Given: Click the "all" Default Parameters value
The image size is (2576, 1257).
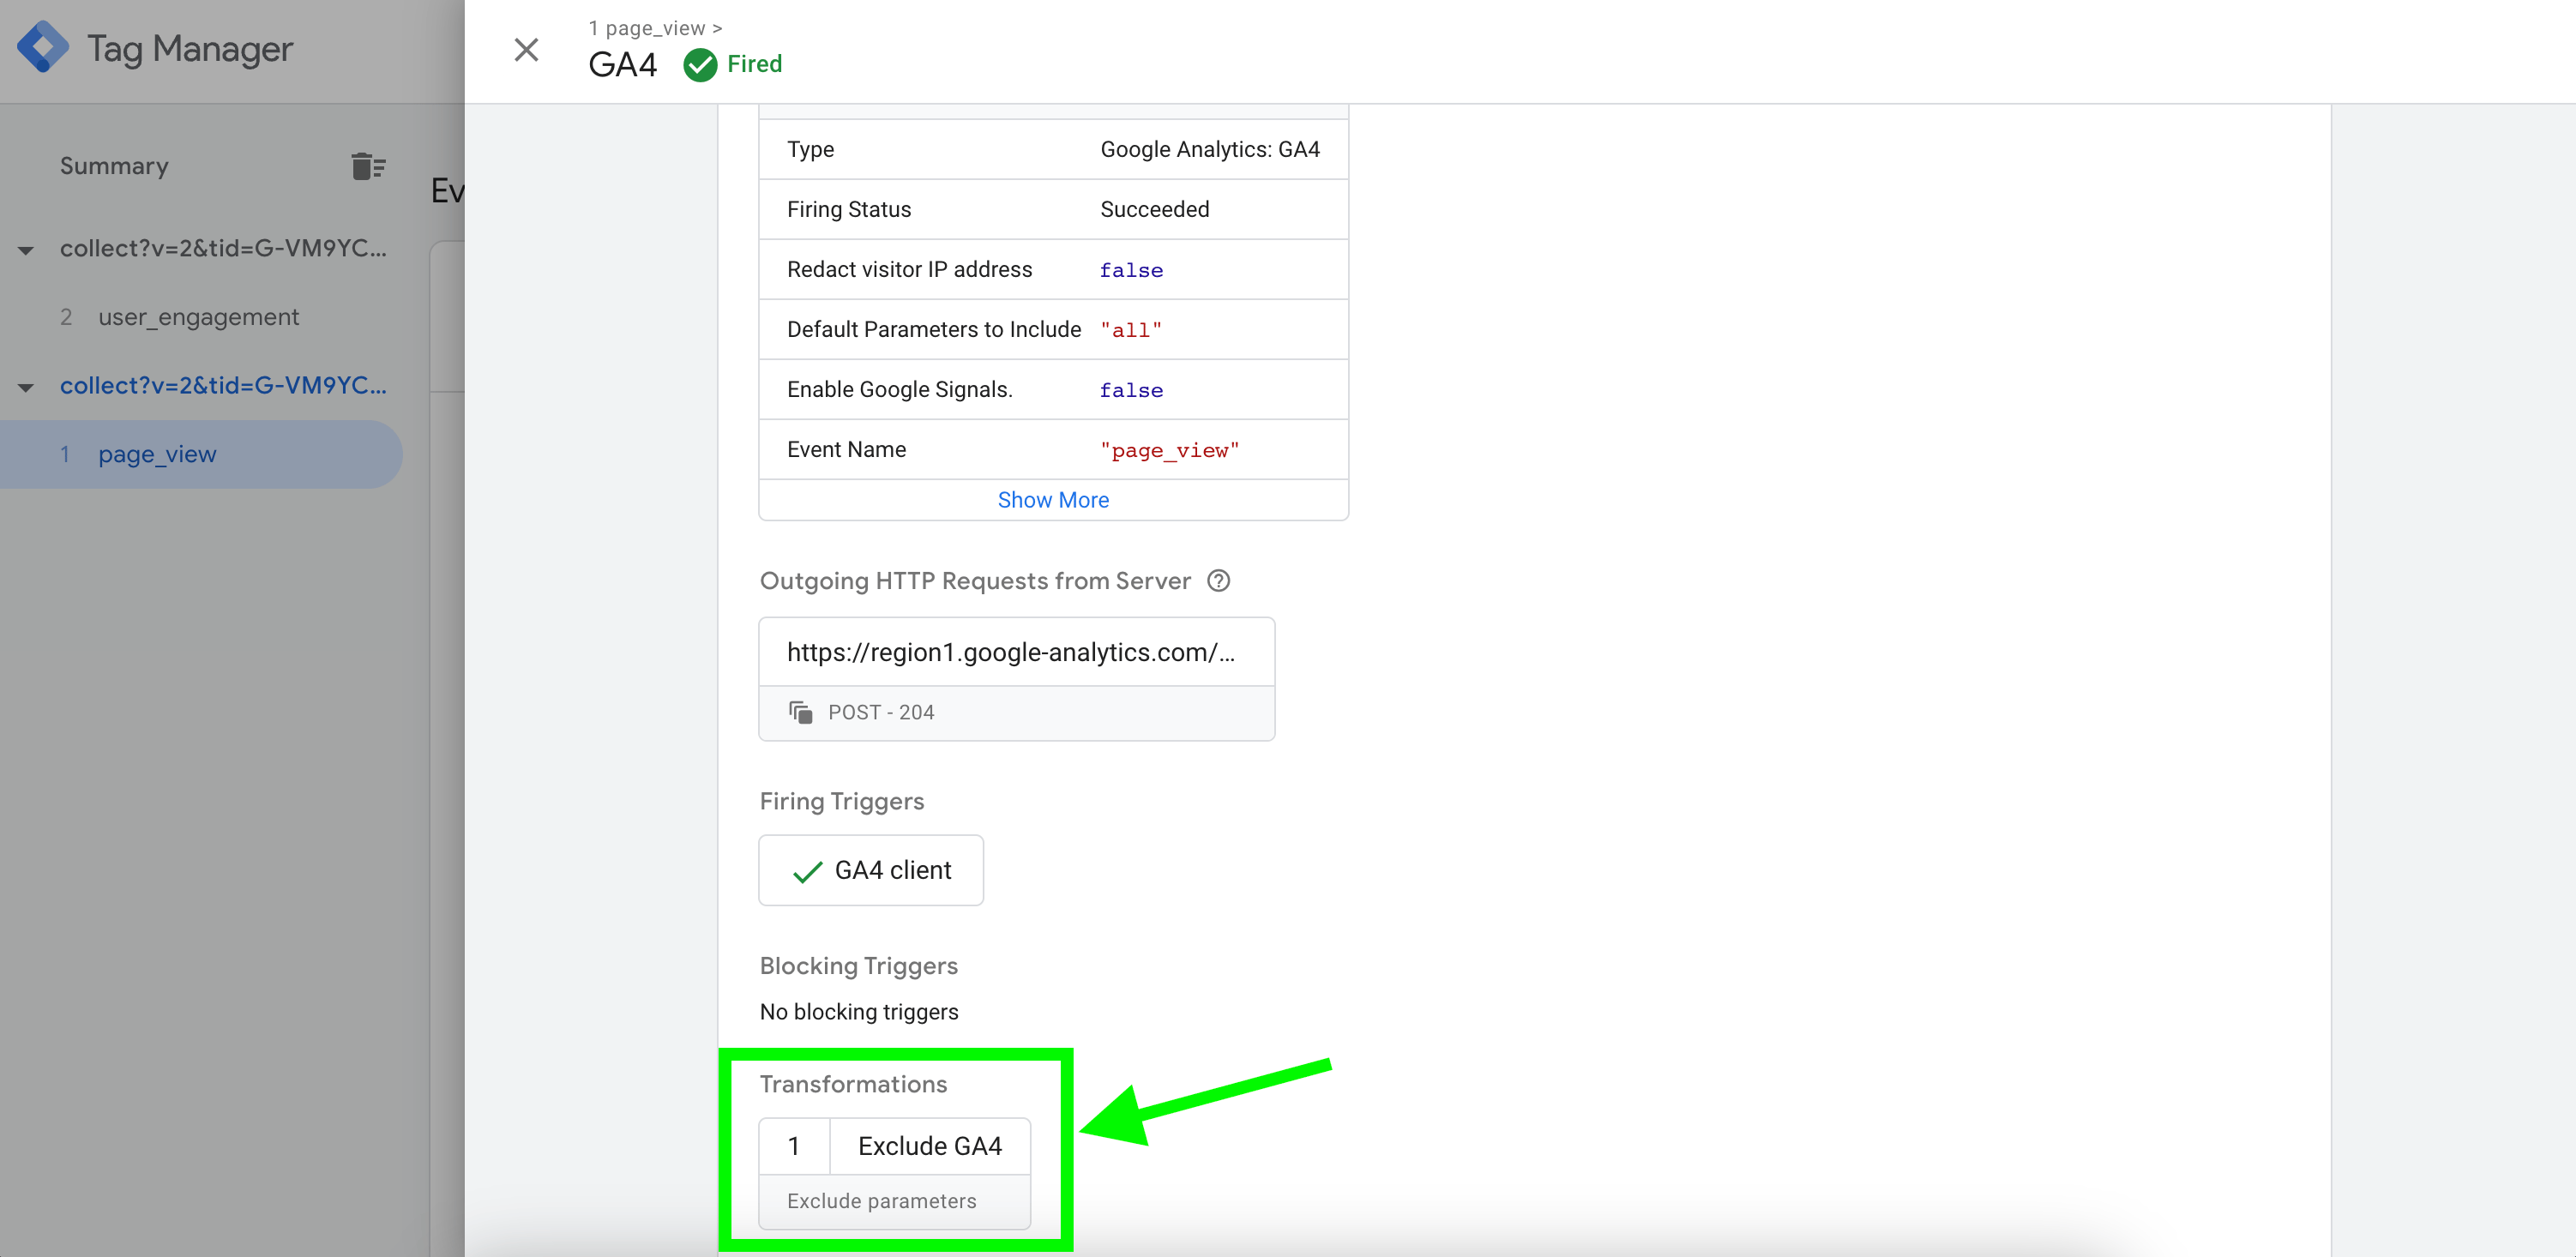Looking at the screenshot, I should 1131,330.
